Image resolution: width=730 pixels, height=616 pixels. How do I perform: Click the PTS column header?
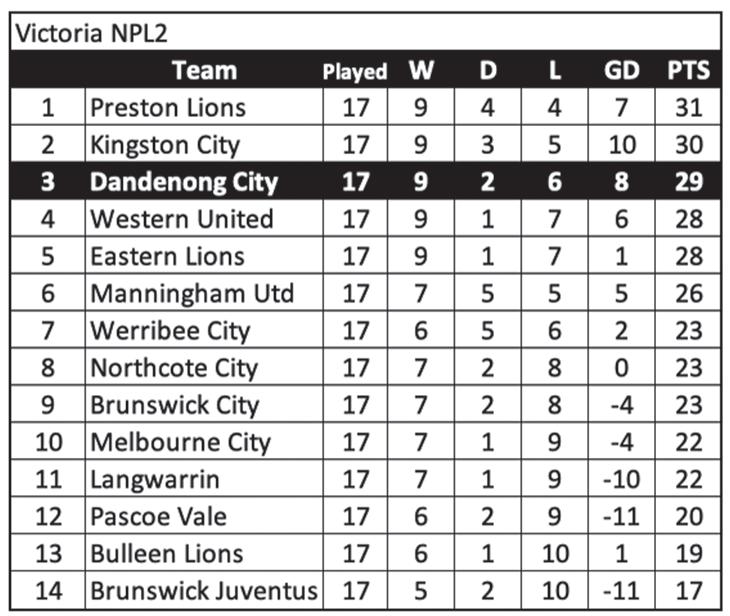click(x=689, y=71)
